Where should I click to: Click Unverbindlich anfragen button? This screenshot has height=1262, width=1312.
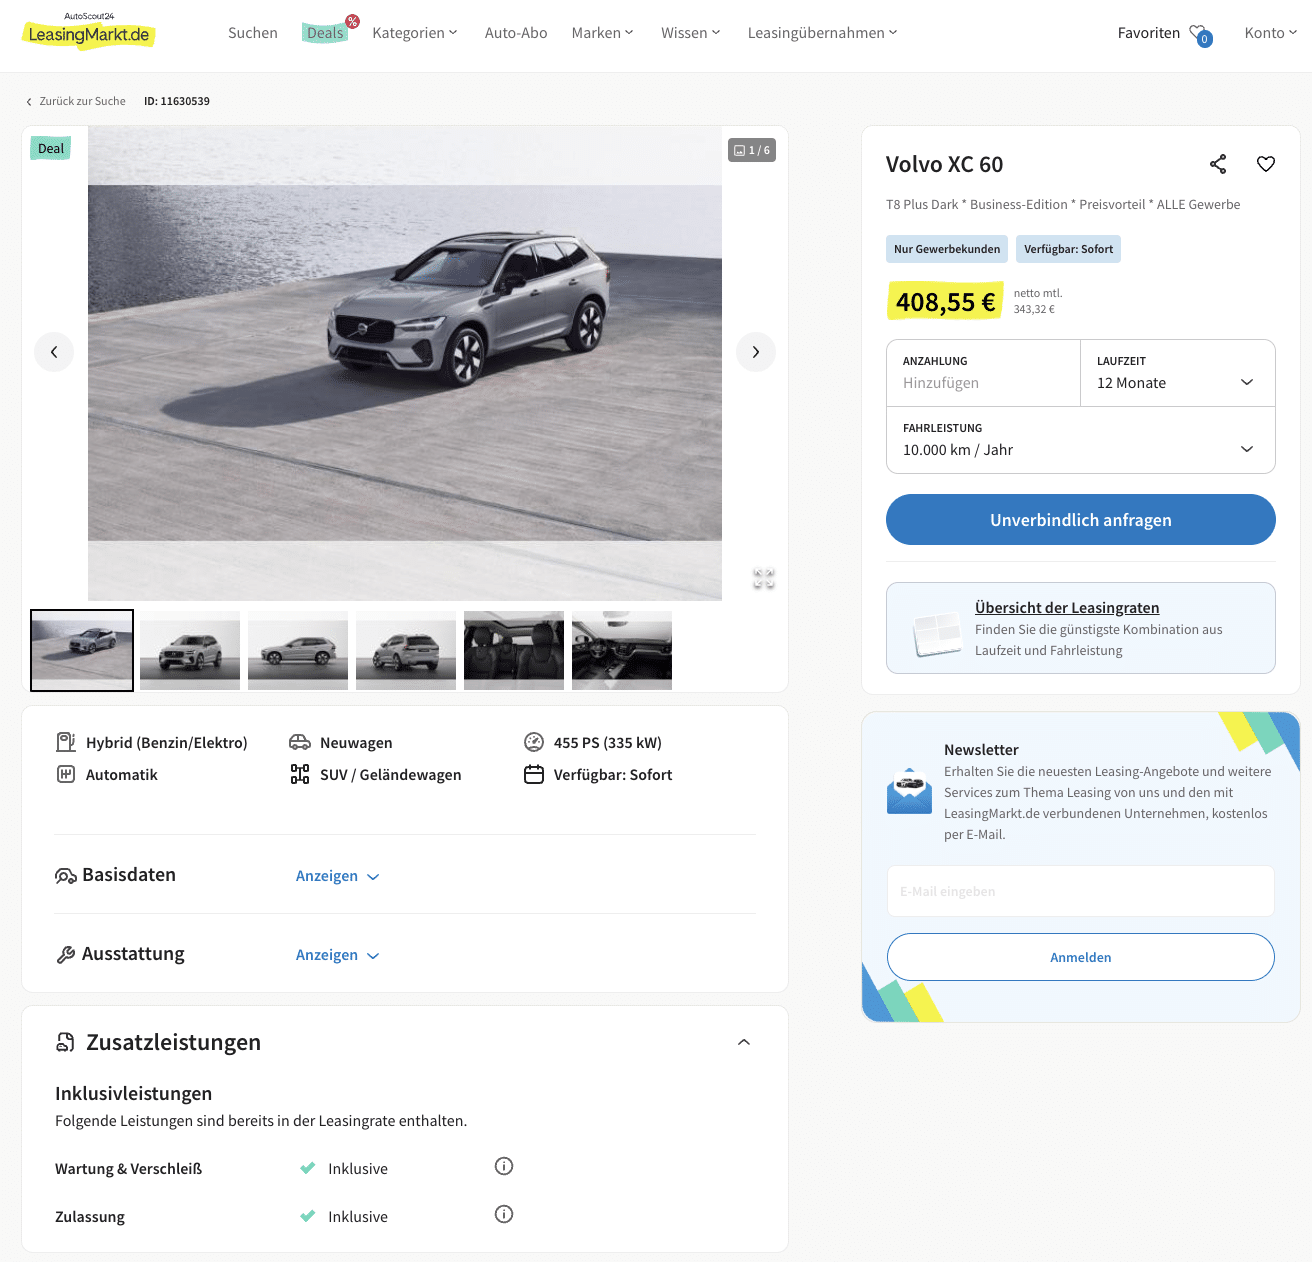pos(1080,519)
